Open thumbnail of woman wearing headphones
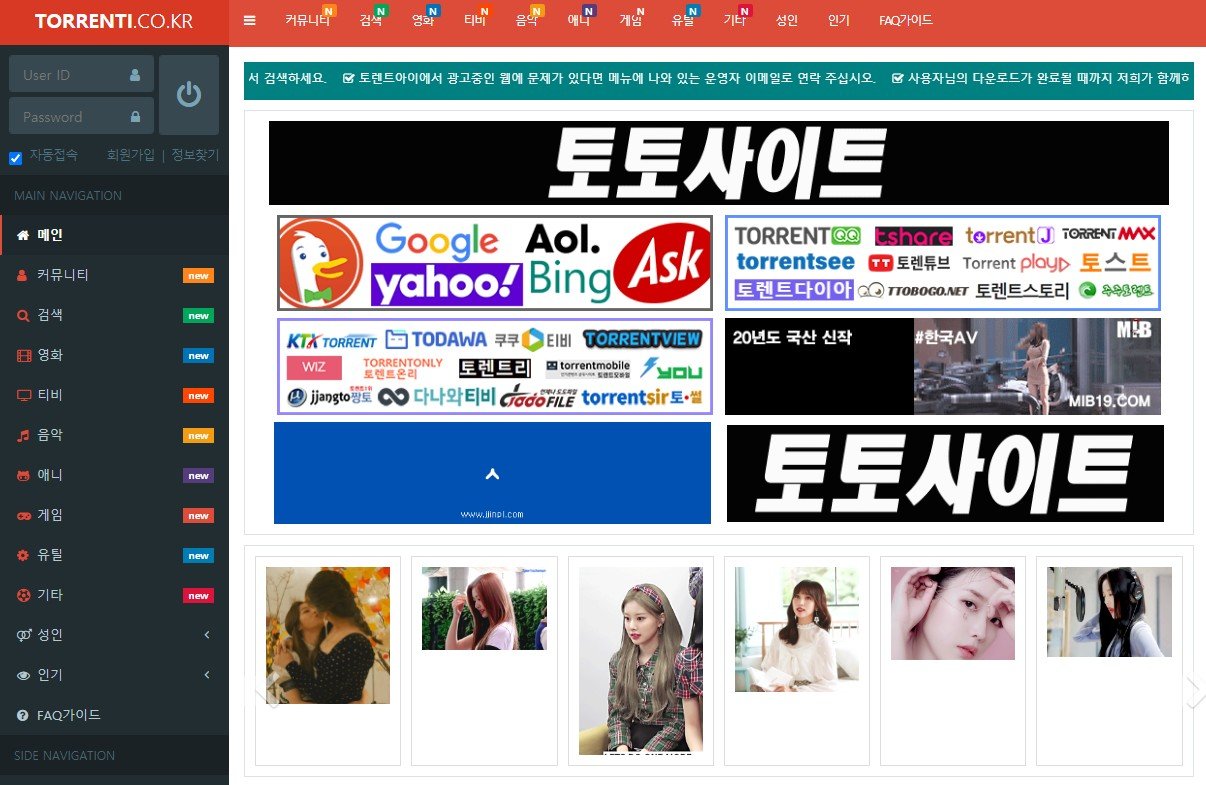1206x785 pixels. click(1109, 611)
